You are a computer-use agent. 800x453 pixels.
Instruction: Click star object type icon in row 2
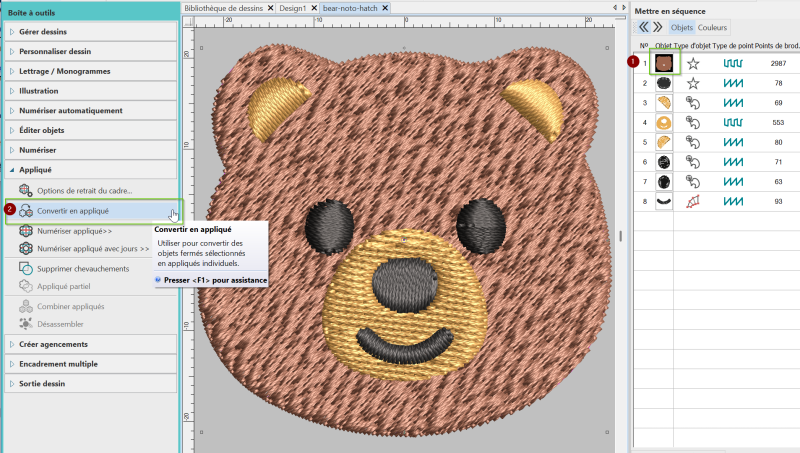pos(693,83)
